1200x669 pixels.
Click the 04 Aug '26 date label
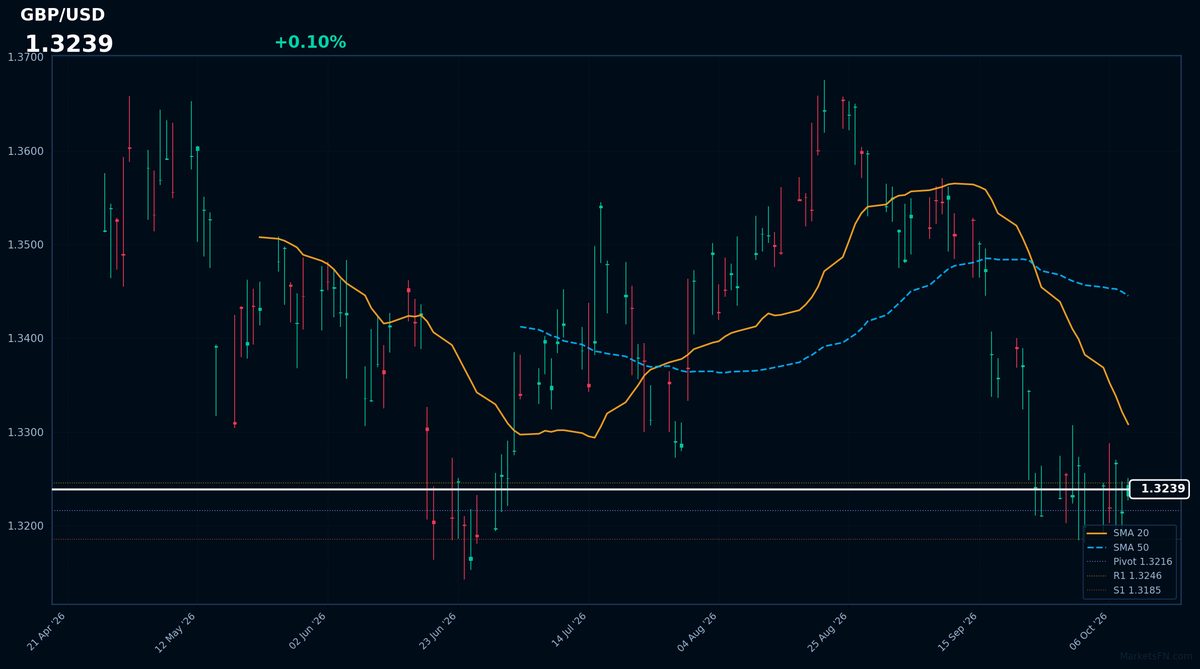[696, 632]
